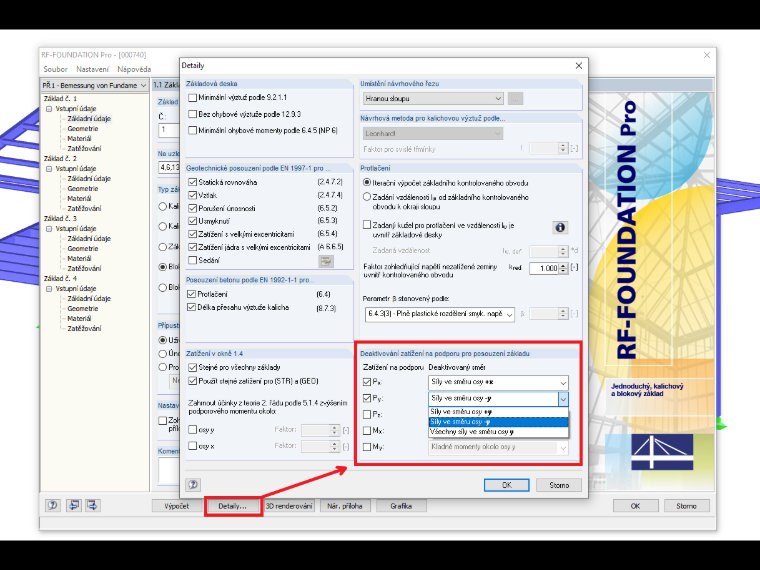Confirm the Detaily dialog with OK
This screenshot has width=760, height=570.
pyautogui.click(x=507, y=485)
